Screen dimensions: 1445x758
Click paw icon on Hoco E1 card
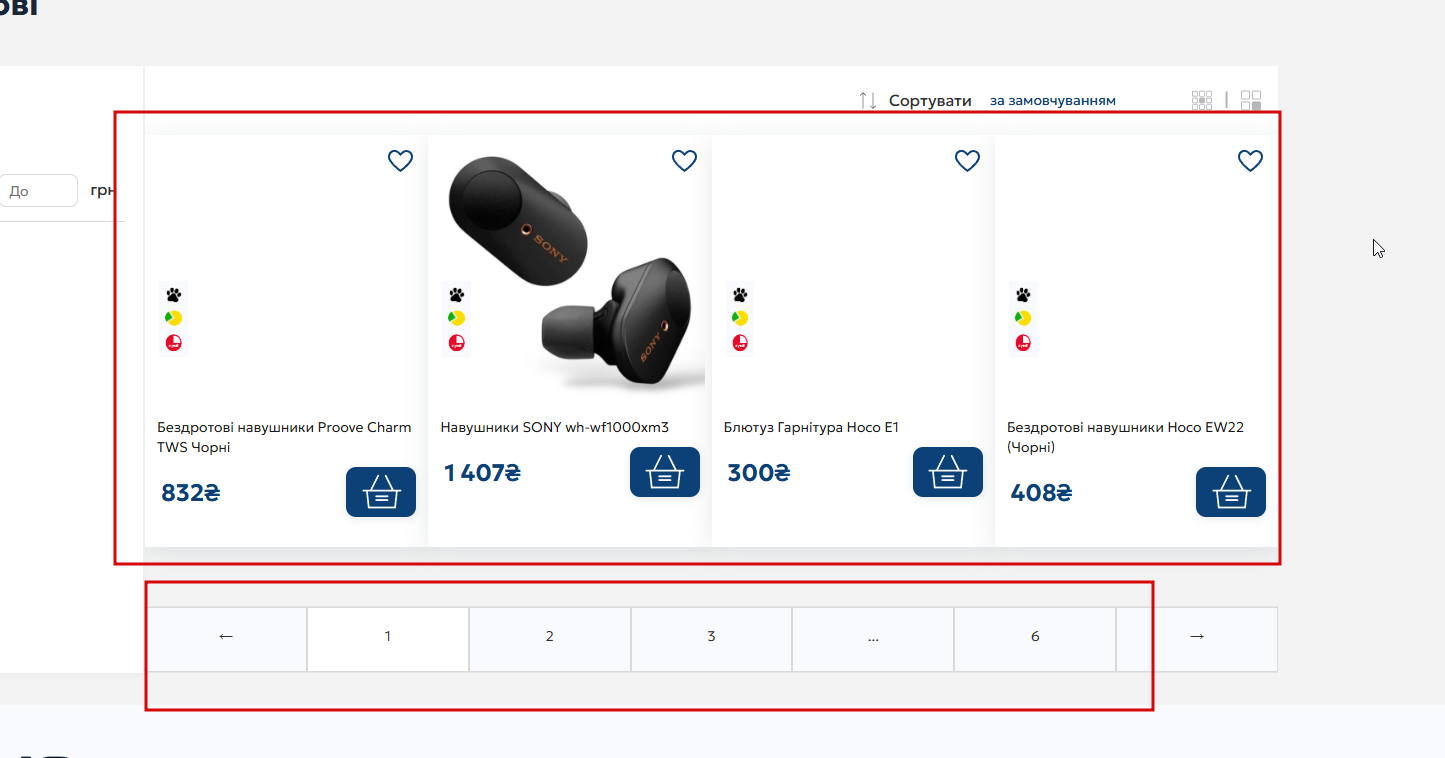[x=740, y=295]
